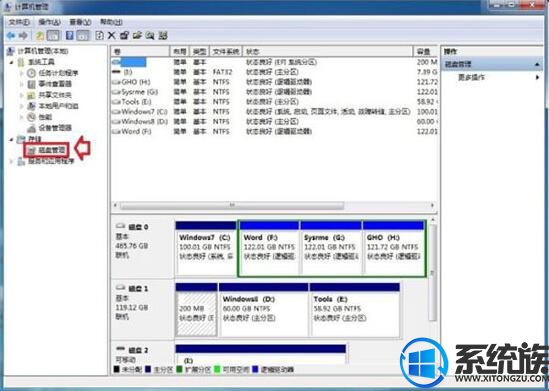Toggle the show/hide console tree toolbar button
Image resolution: width=549 pixels, height=391 pixels.
coord(53,35)
